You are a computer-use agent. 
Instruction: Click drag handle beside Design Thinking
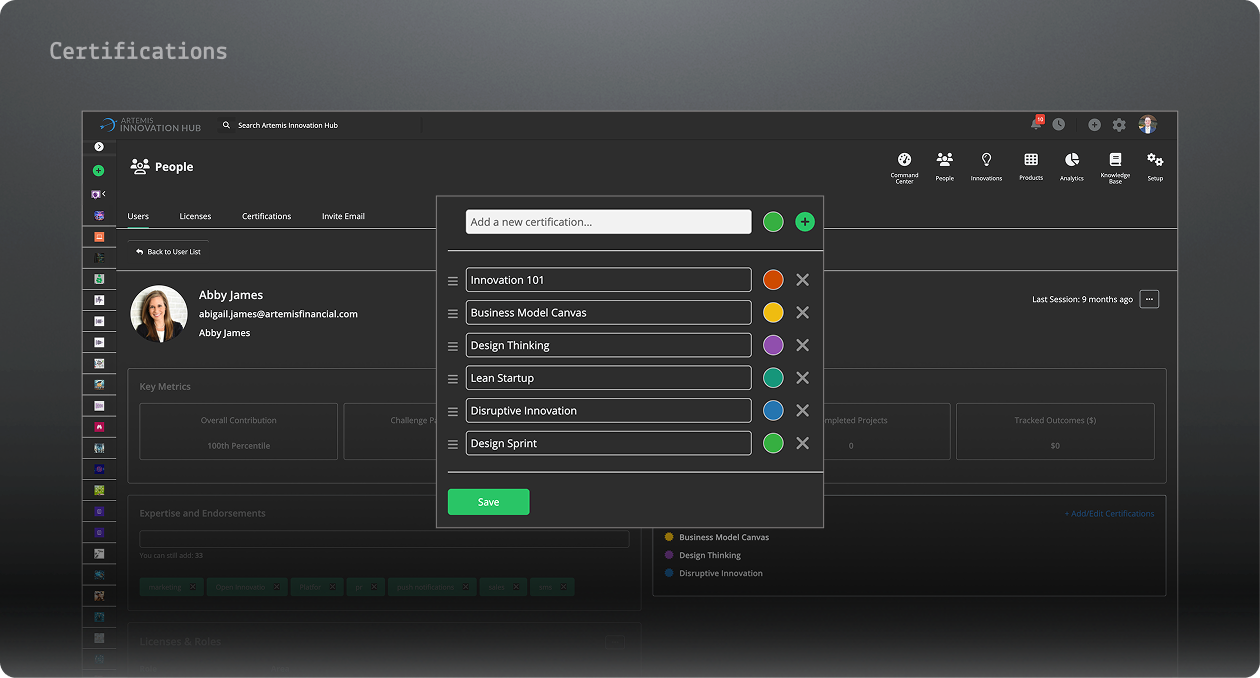coord(453,346)
